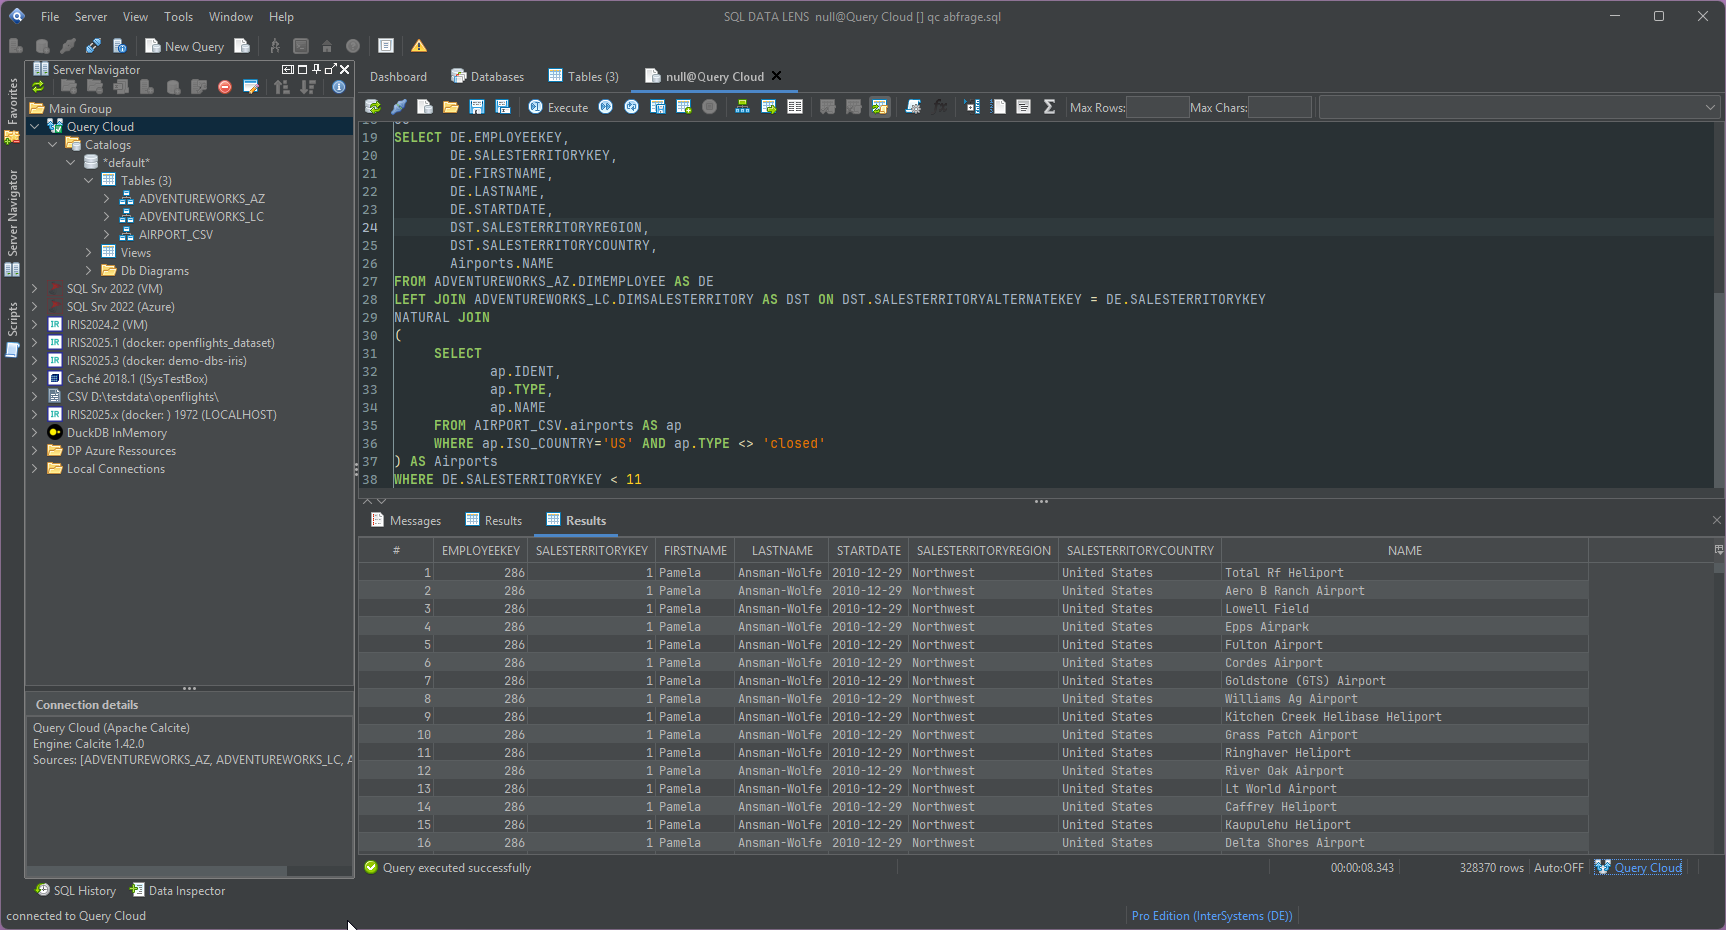The width and height of the screenshot is (1726, 930).
Task: Click red remove connection icon in Server Navigator
Action: point(225,87)
